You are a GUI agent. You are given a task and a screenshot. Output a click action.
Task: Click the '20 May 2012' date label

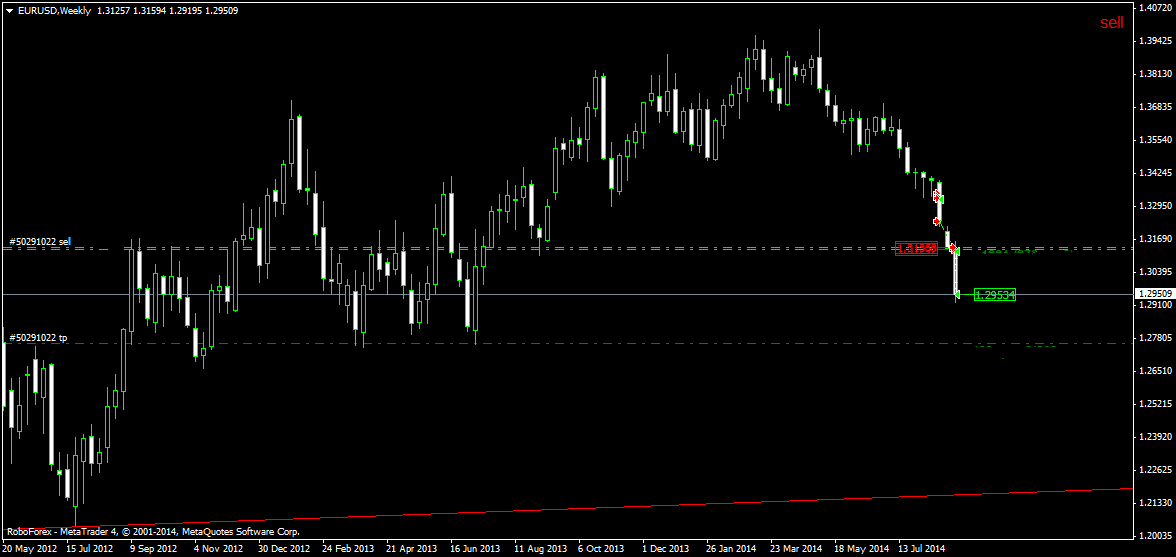coord(31,549)
